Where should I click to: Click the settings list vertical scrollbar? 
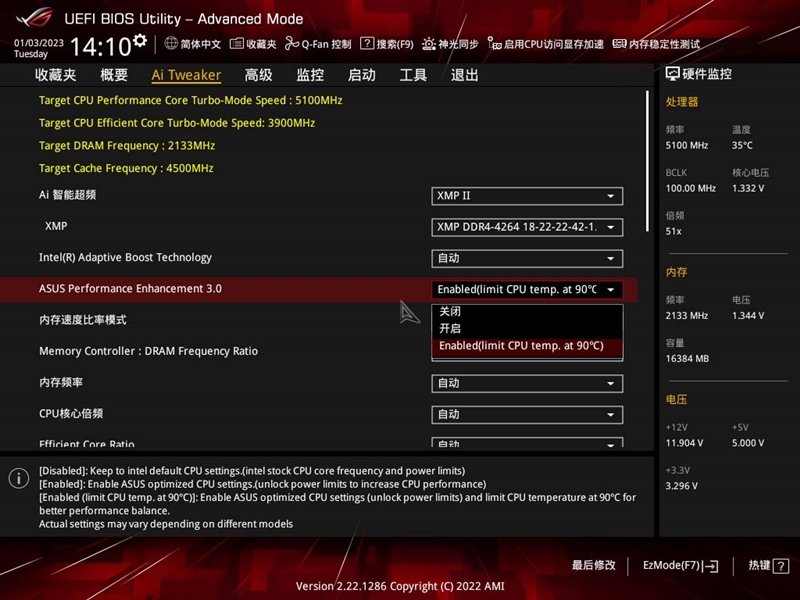click(647, 161)
